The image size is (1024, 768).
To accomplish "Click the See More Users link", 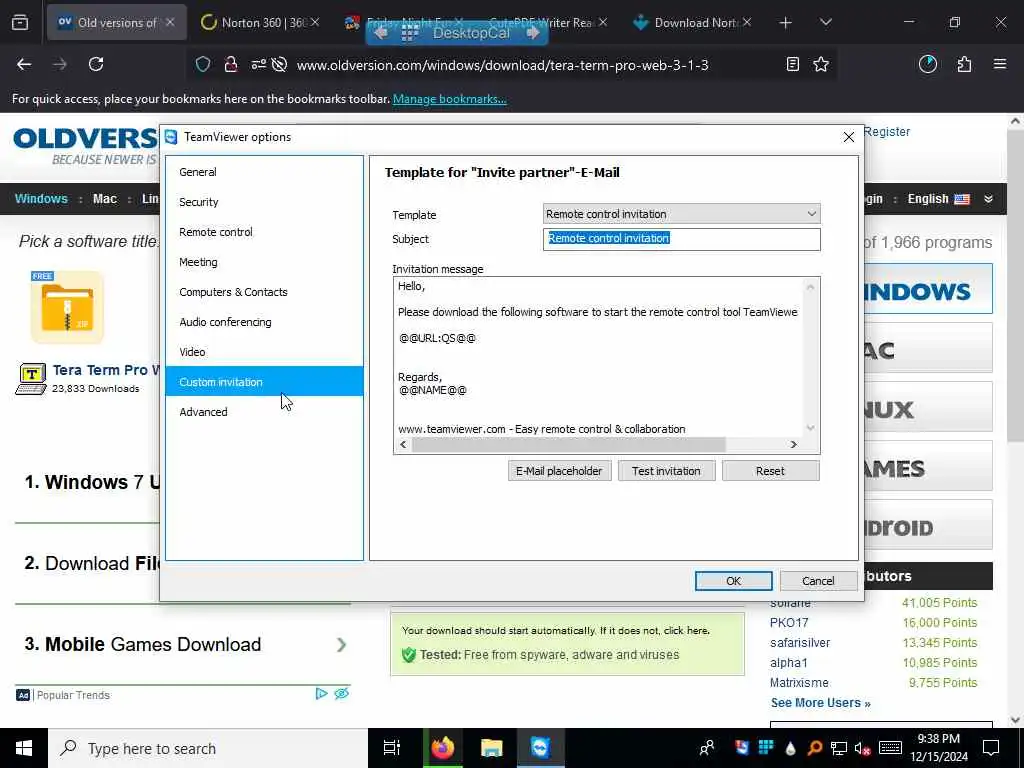I will [x=820, y=703].
